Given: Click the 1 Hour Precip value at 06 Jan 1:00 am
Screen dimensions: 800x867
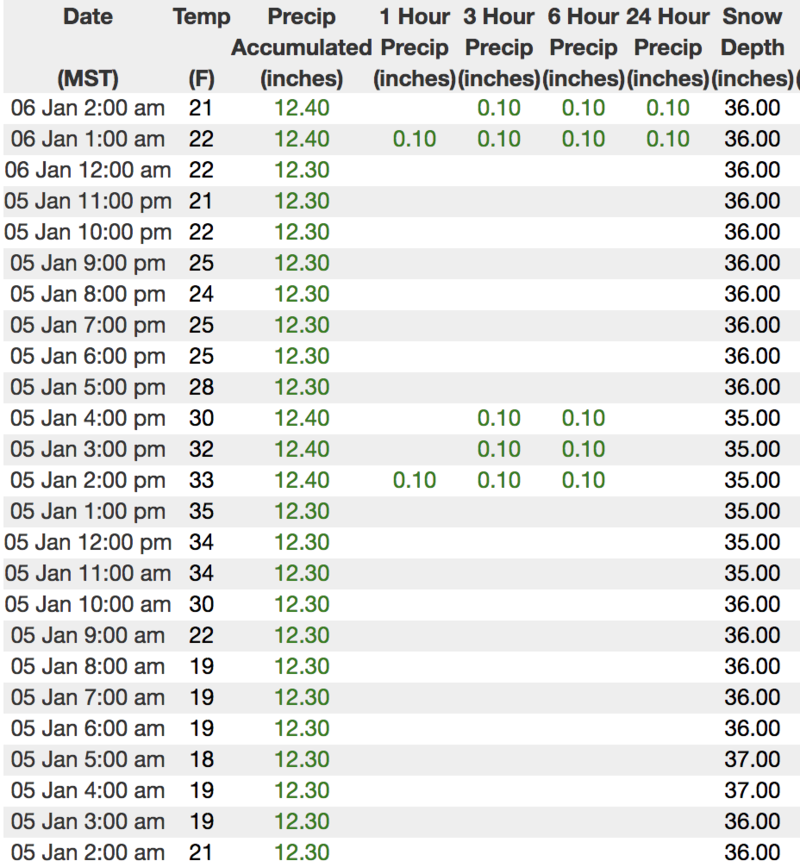Looking at the screenshot, I should click(414, 139).
